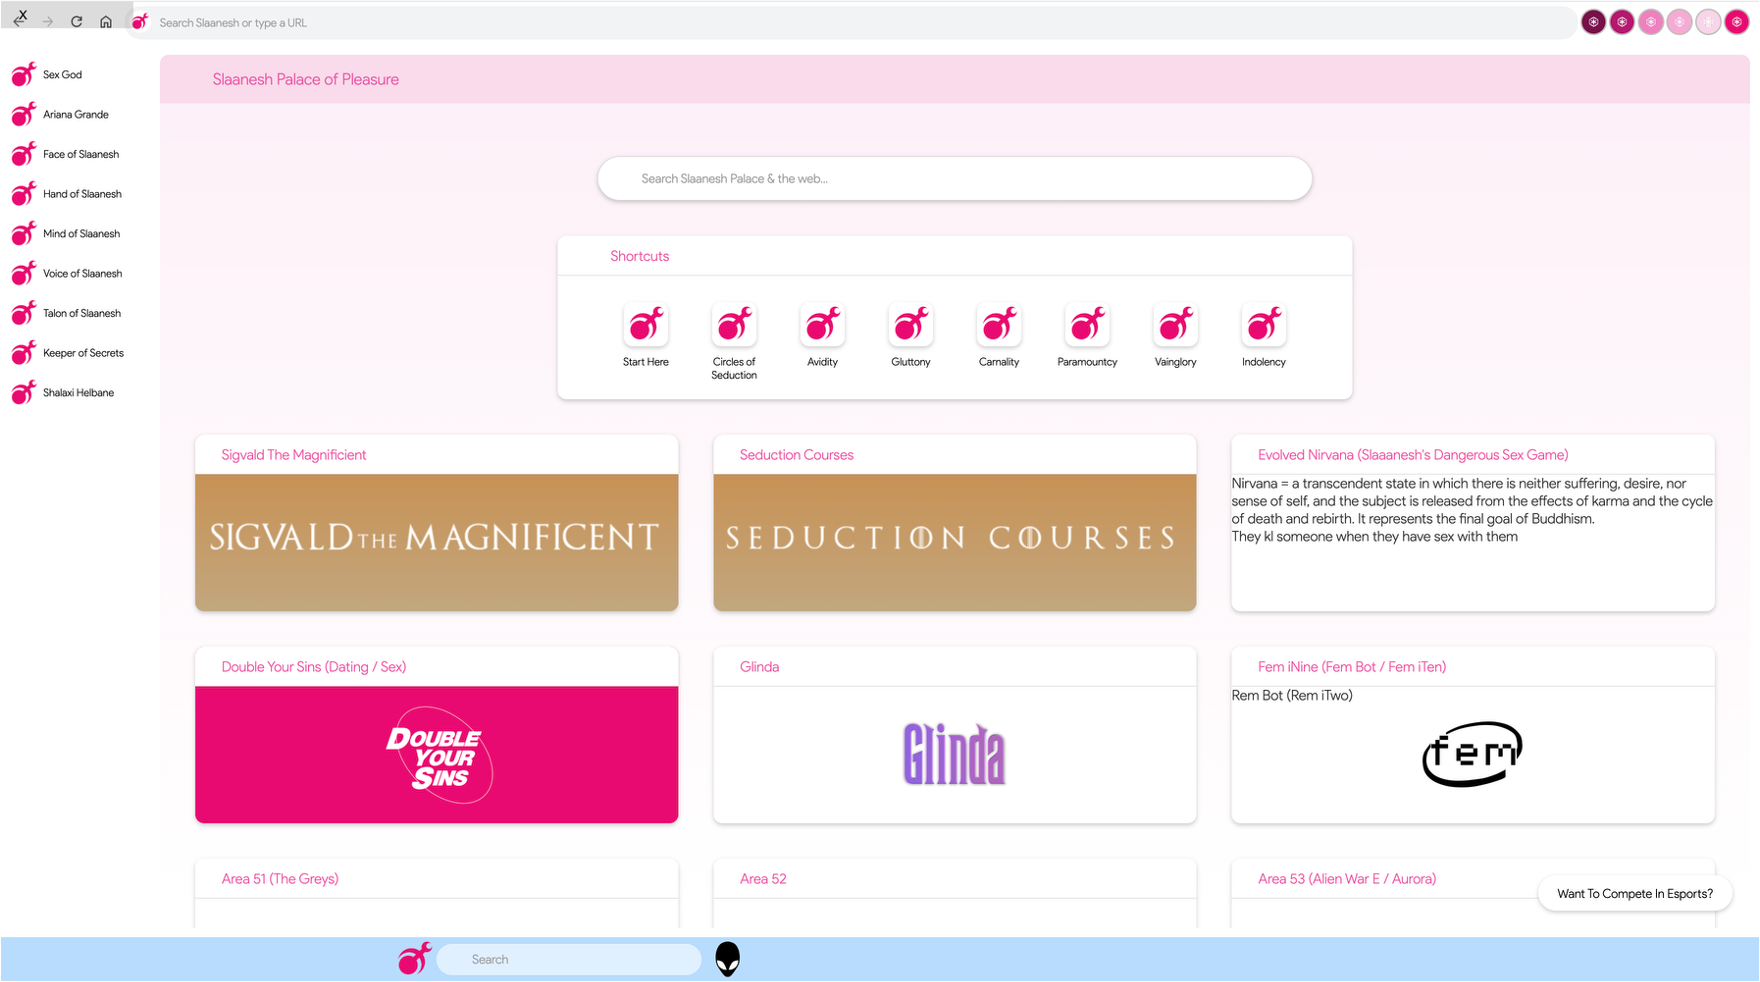Image resolution: width=1760 pixels, height=982 pixels.
Task: Click the Sigvald the Magnificent banner image
Action: [x=437, y=542]
